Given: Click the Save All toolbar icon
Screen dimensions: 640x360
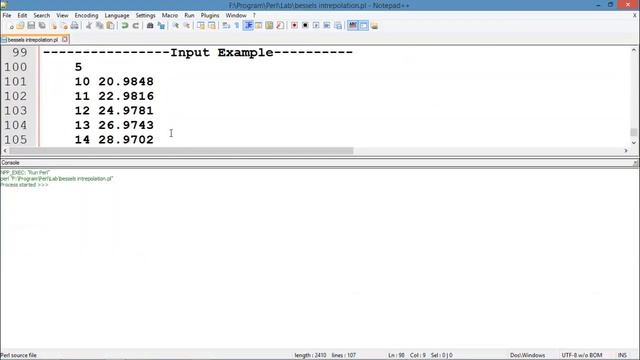Looking at the screenshot, I should [42, 26].
